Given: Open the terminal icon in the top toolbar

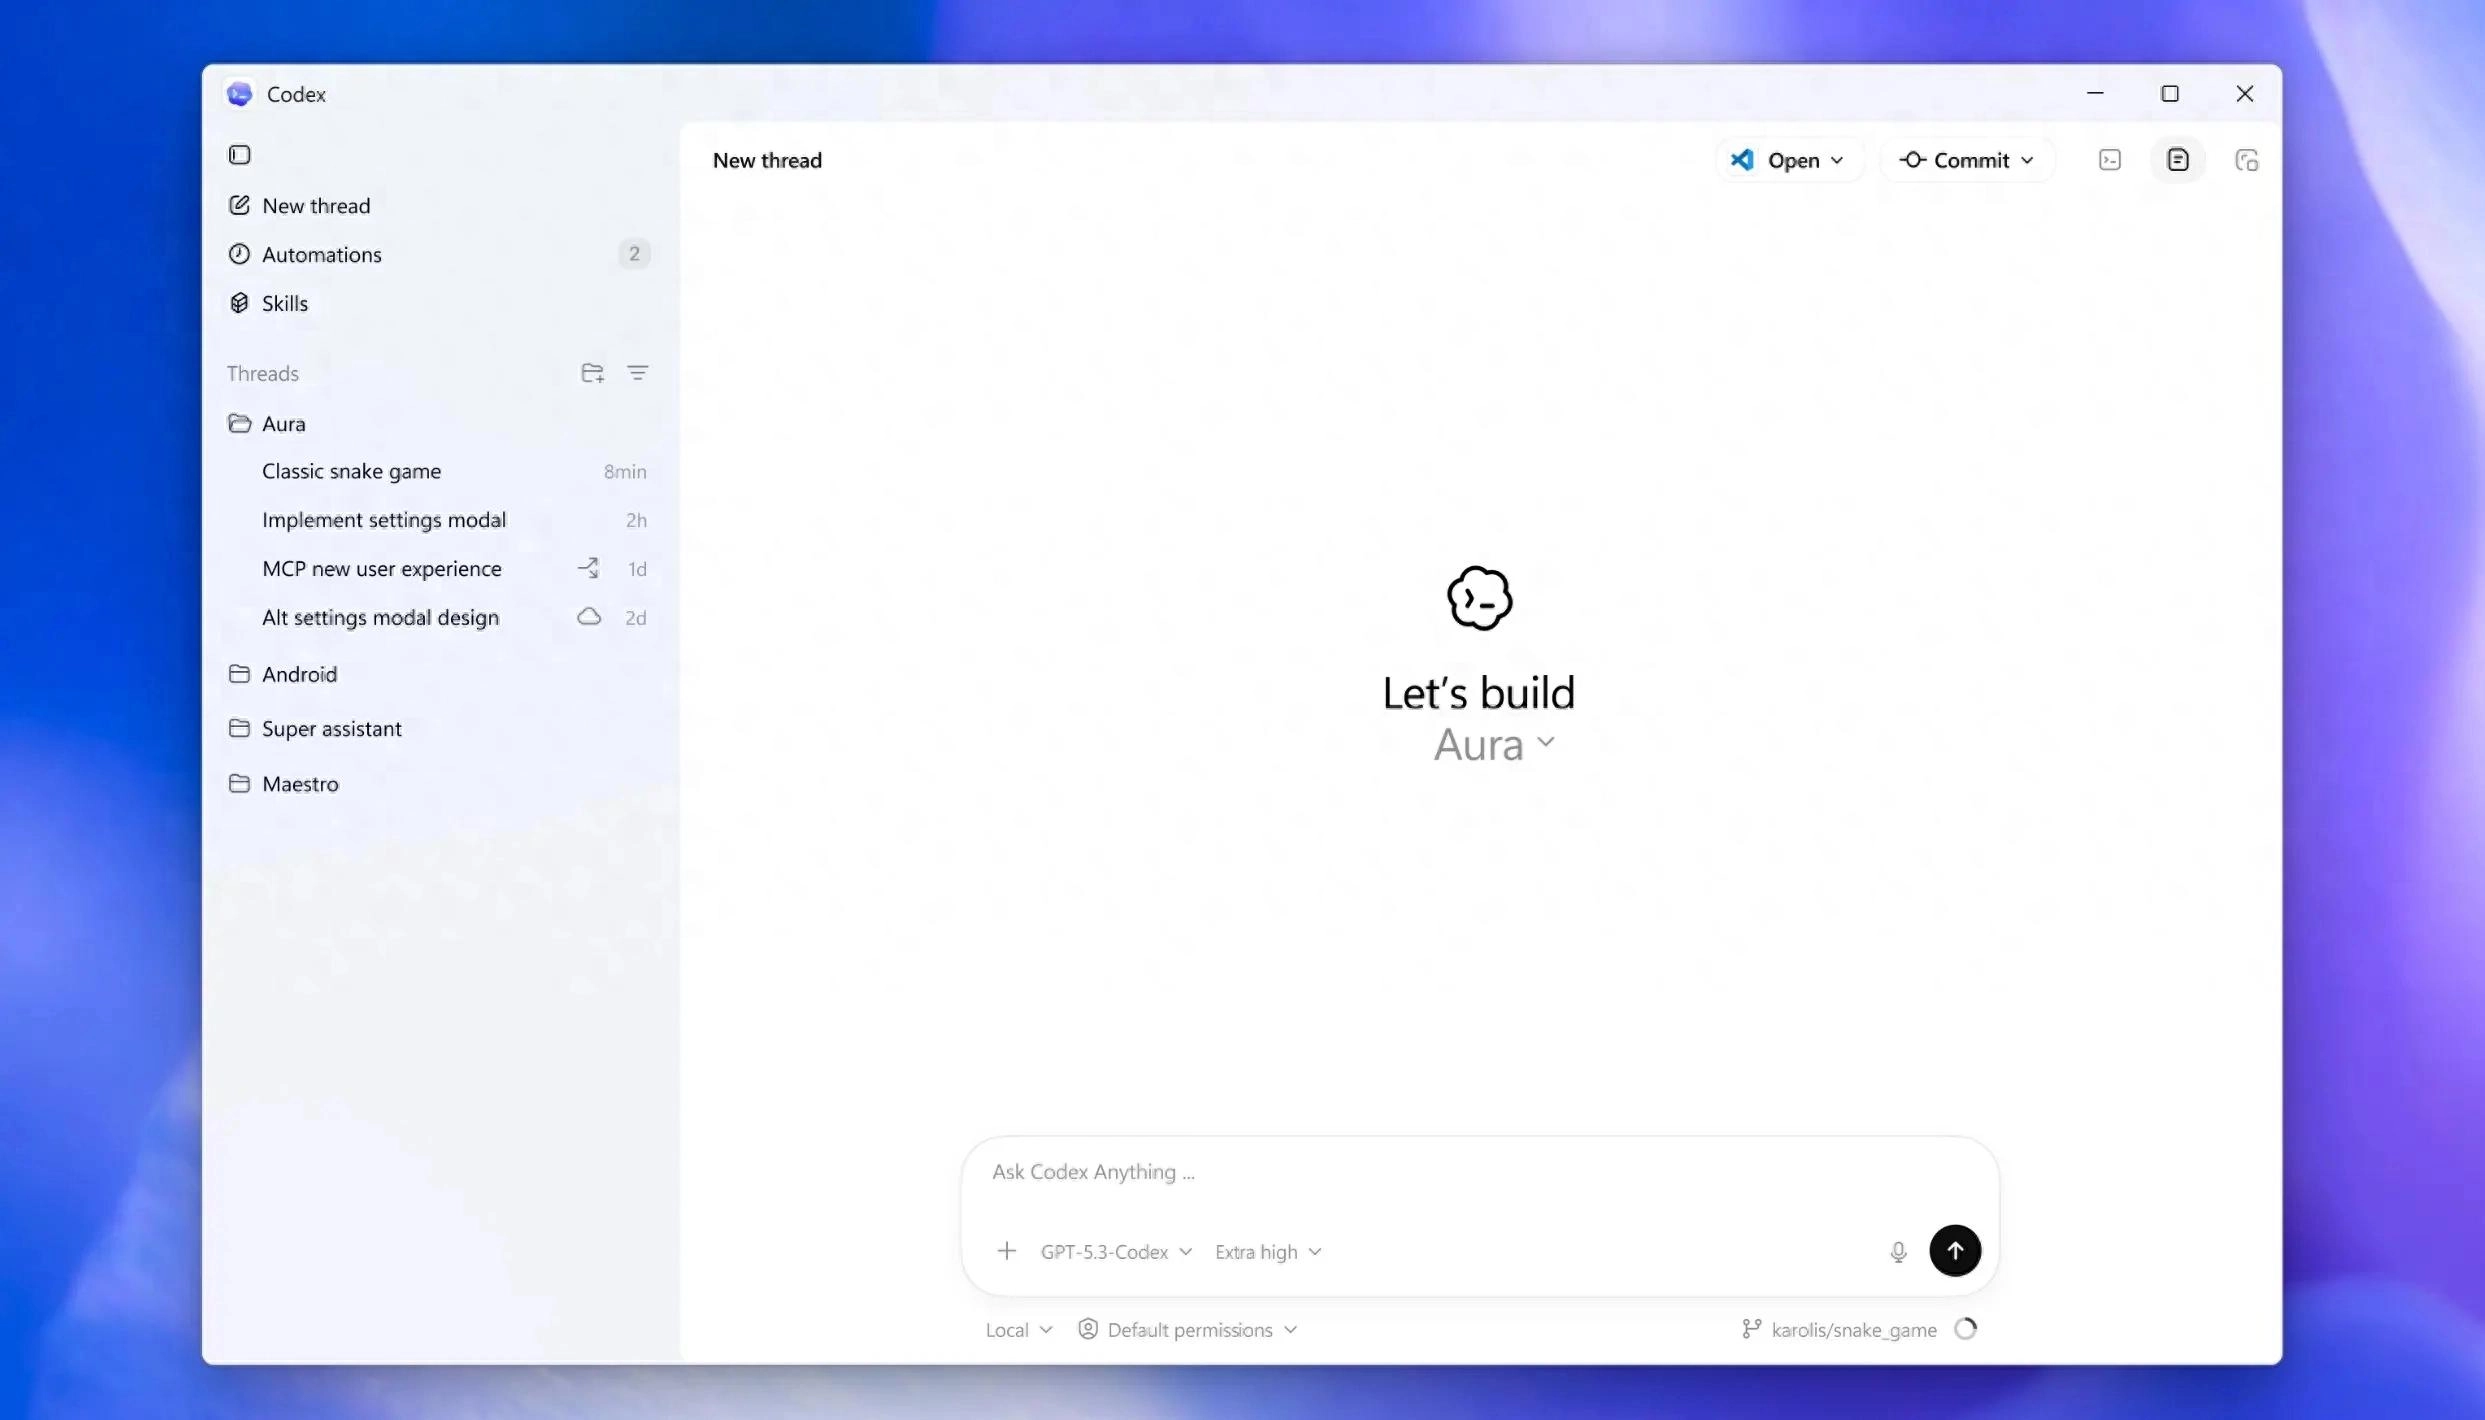Looking at the screenshot, I should pyautogui.click(x=2110, y=159).
